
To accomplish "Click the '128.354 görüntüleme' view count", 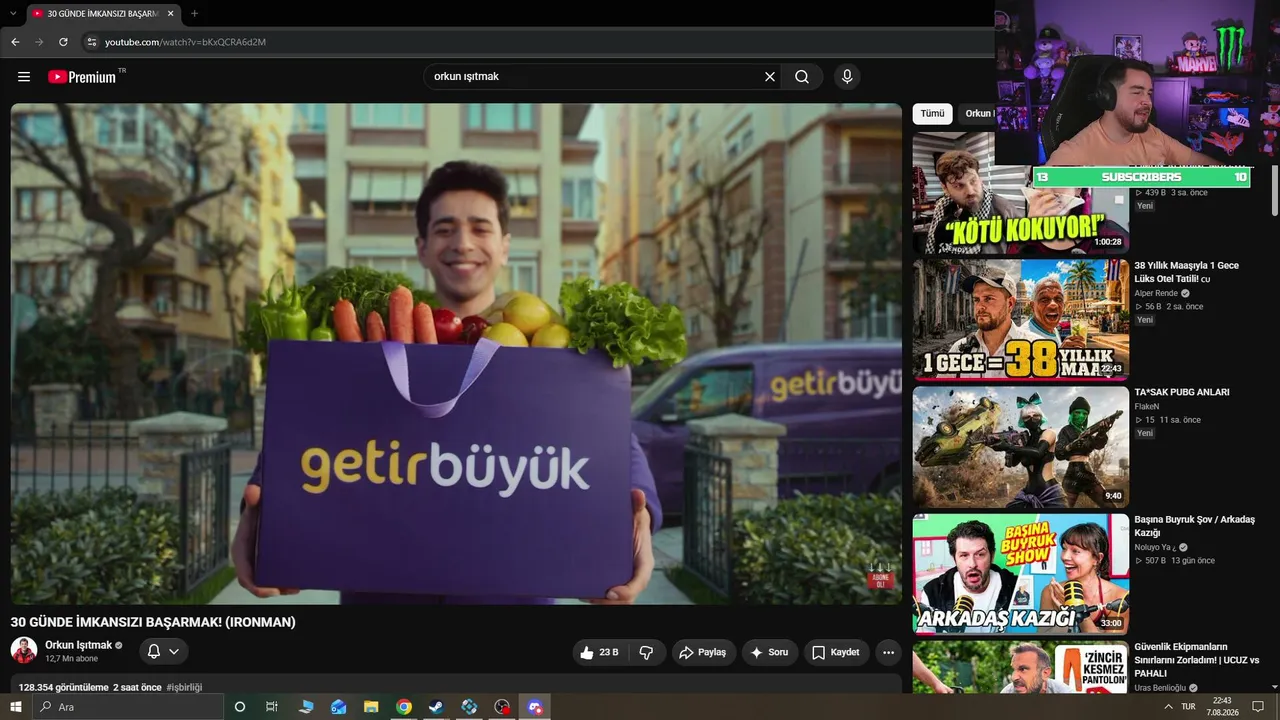I will click(x=63, y=688).
